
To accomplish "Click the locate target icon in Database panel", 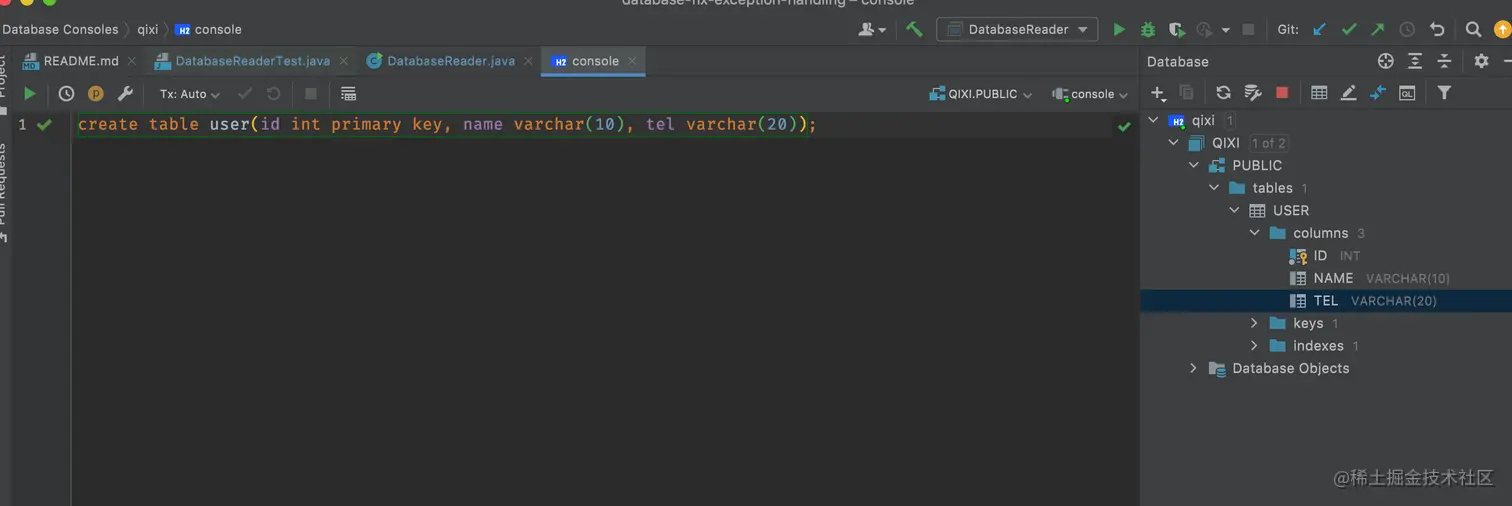I will click(x=1385, y=61).
